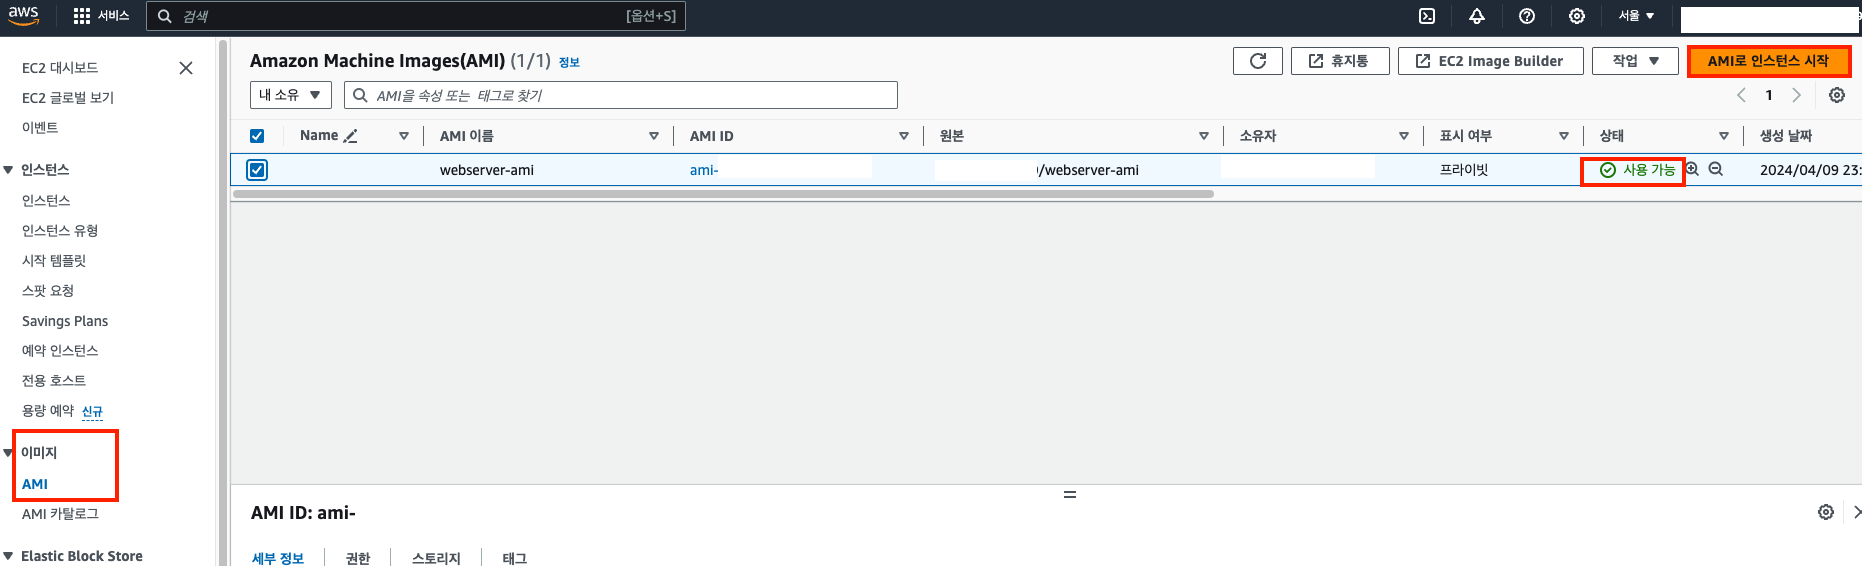Switch to the 세부 정보 tab
Screen dimensions: 1862x566
click(278, 558)
